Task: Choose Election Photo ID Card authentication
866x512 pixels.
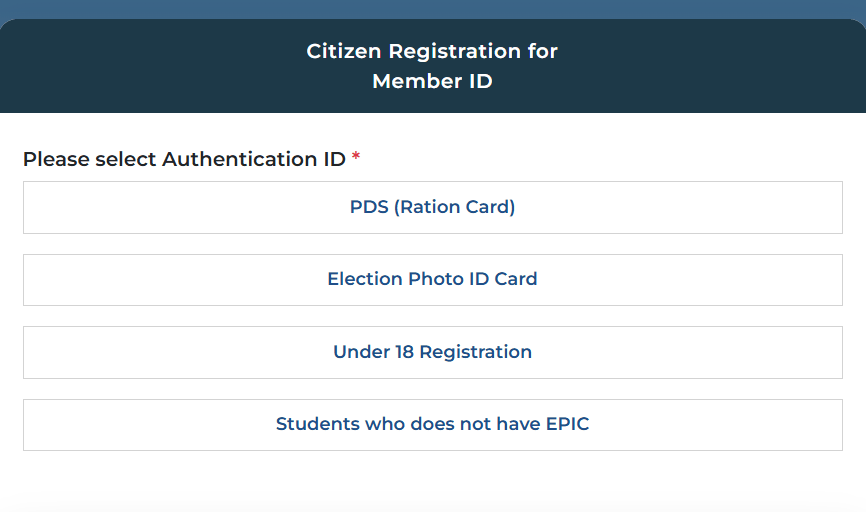Action: (x=432, y=280)
